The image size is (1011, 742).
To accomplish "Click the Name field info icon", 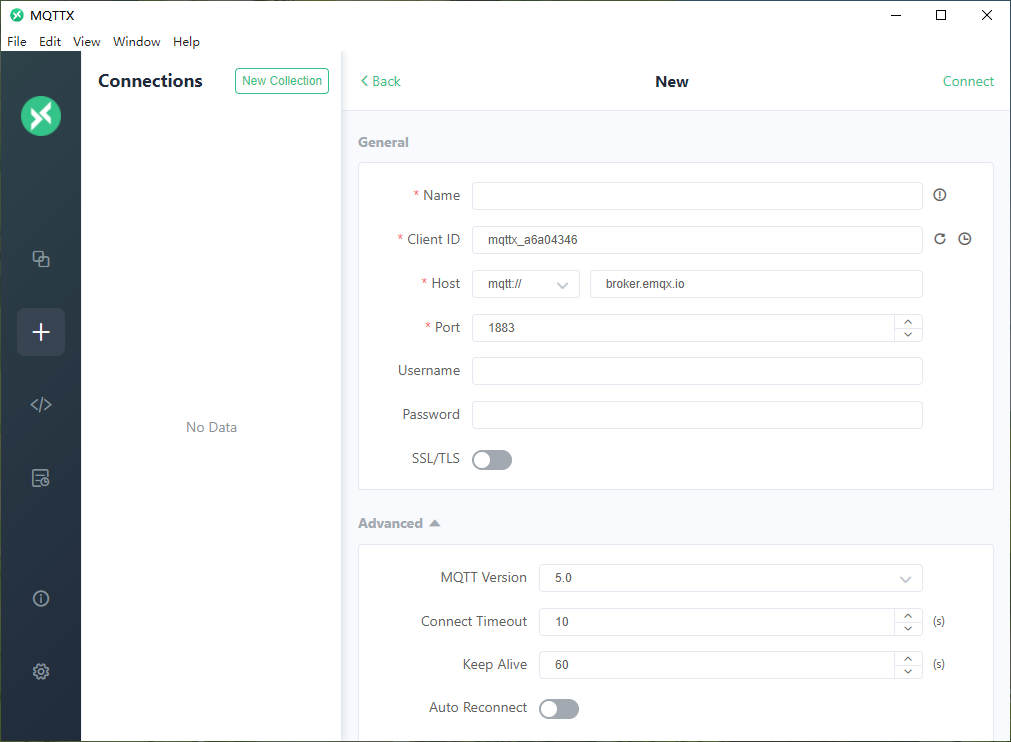I will pyautogui.click(x=939, y=195).
